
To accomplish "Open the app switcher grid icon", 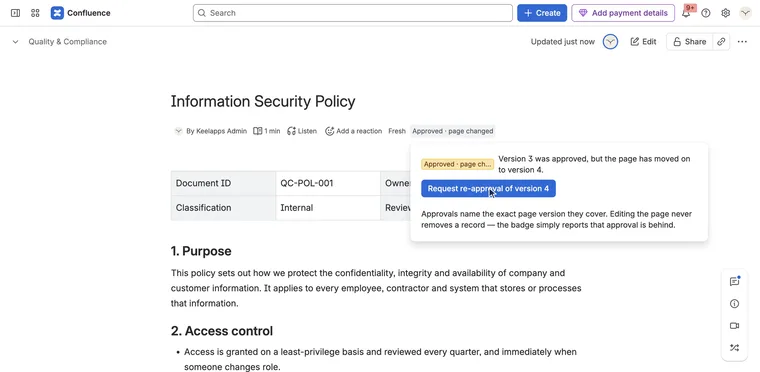I will [x=35, y=13].
